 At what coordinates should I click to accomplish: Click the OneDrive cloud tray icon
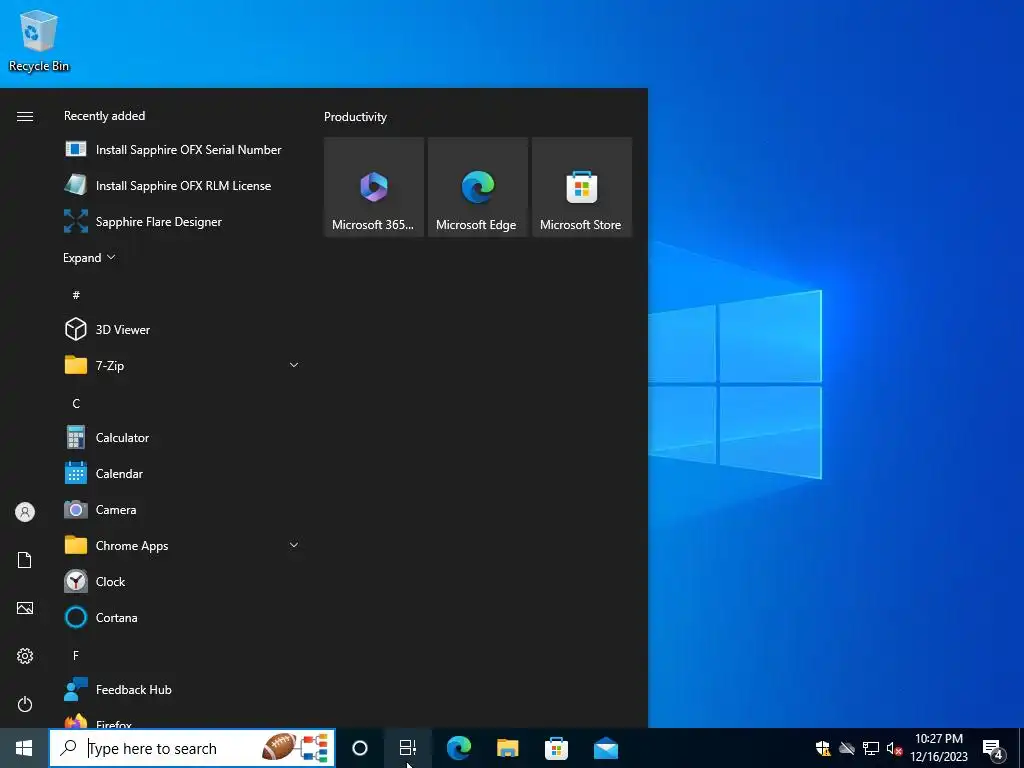tap(847, 748)
